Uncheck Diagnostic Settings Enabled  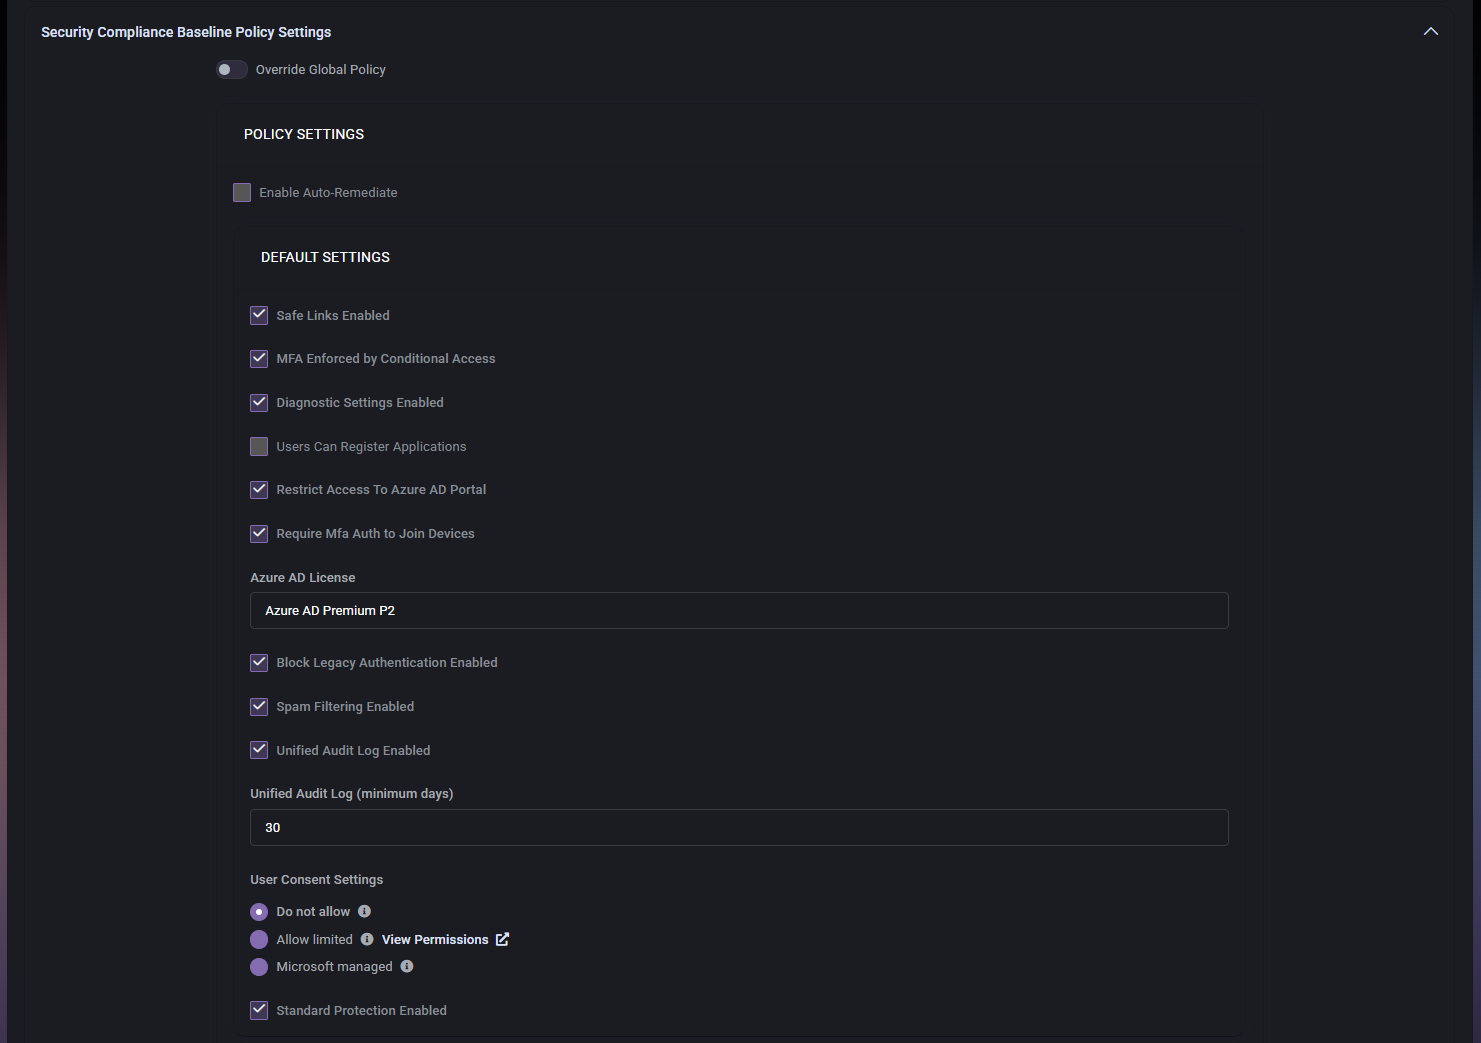tap(259, 402)
